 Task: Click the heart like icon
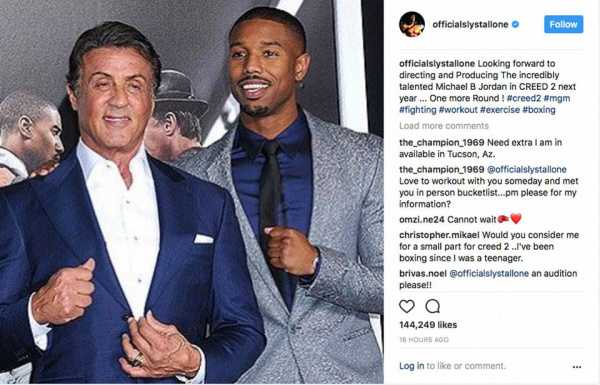(406, 306)
